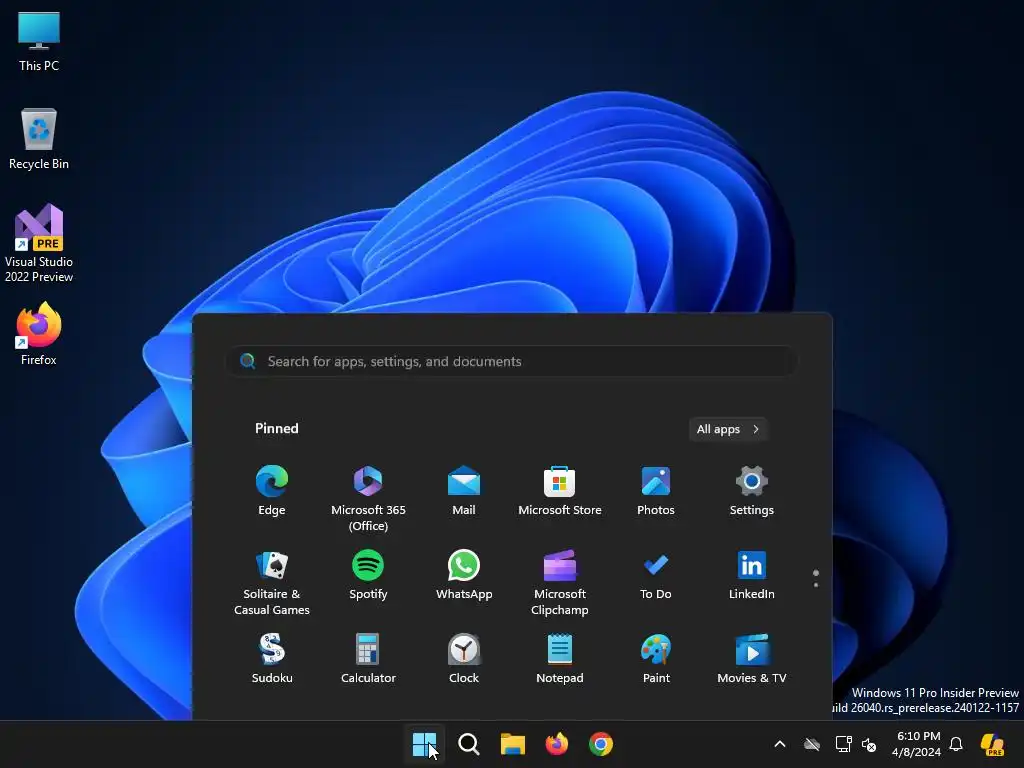Select Visual Studio 2022 Preview shortcut
This screenshot has width=1024, height=768.
39,244
